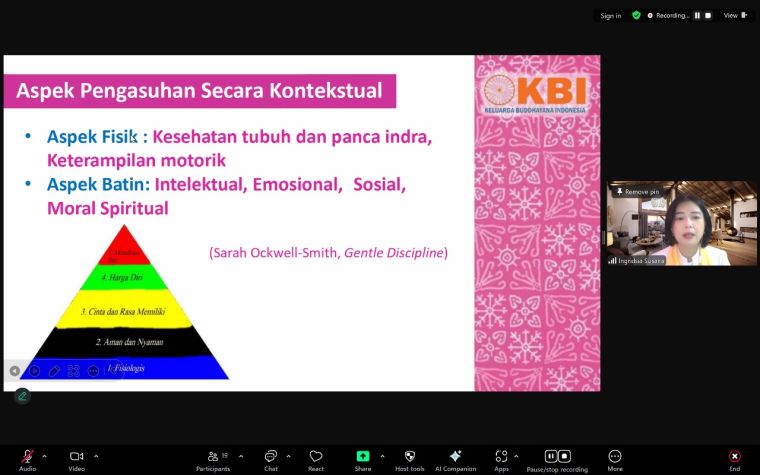
Task: Click Remove pin on speaker video
Action: point(638,191)
